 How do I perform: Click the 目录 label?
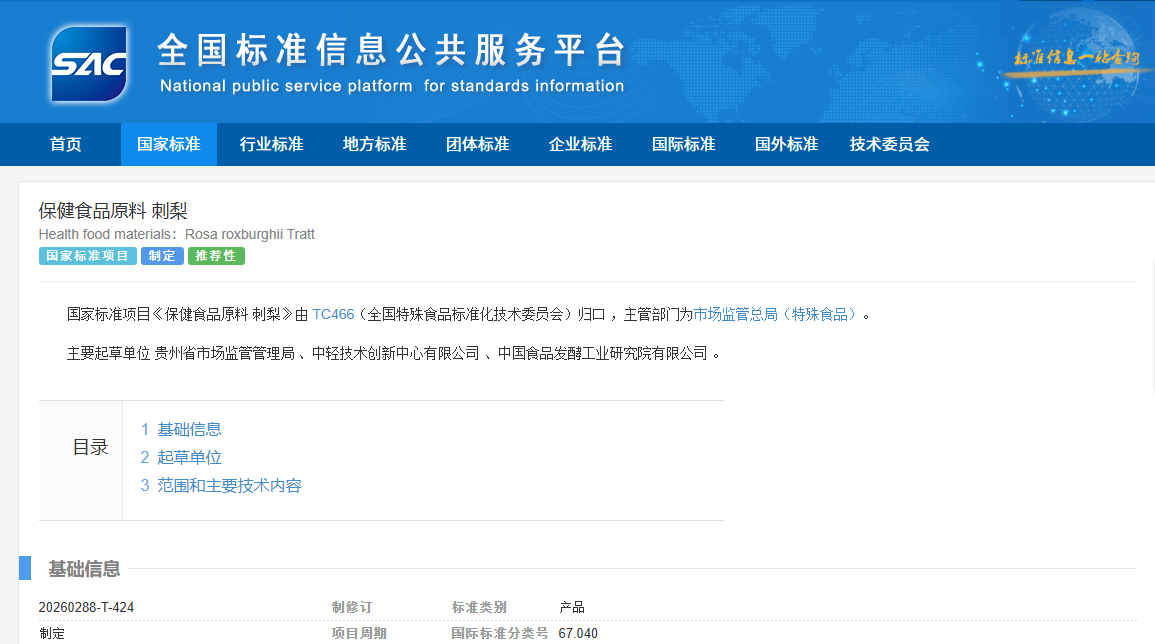click(91, 447)
